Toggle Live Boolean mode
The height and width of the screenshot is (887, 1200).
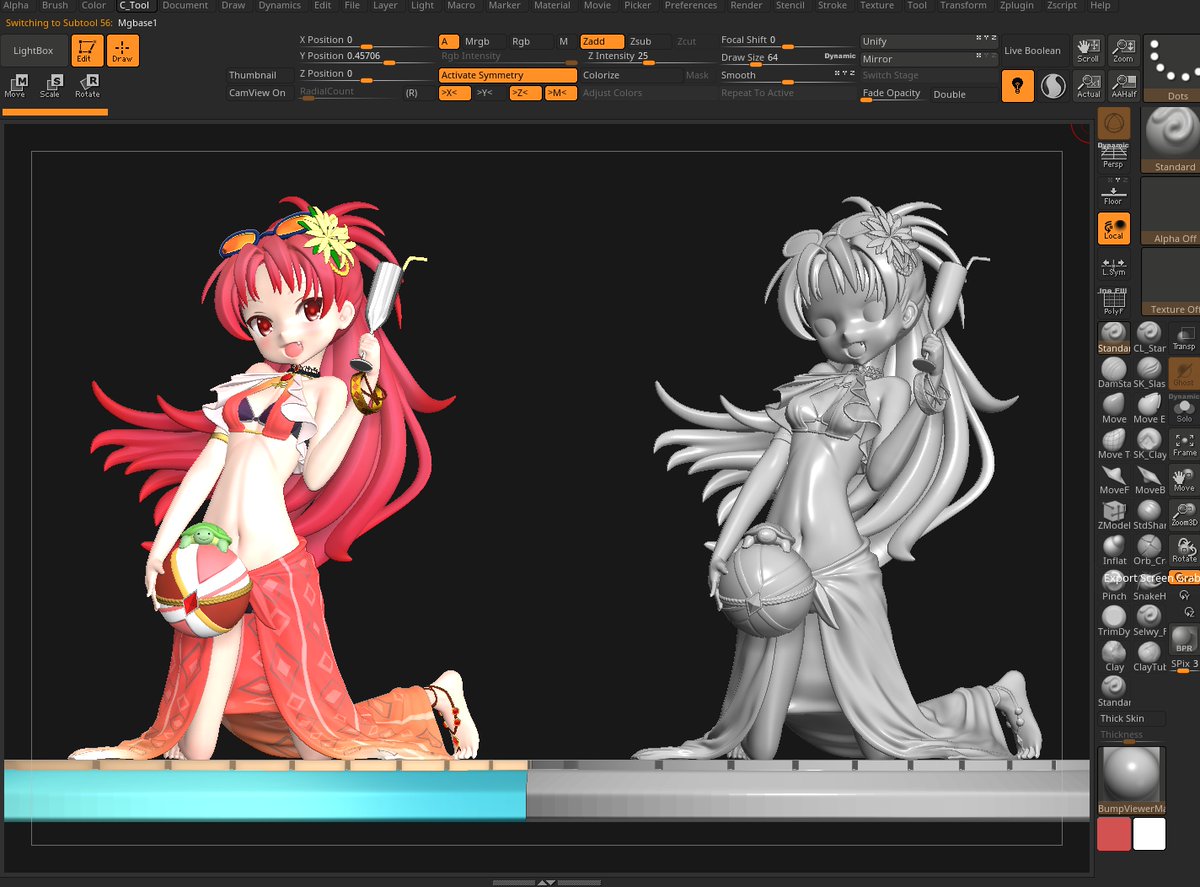(1032, 51)
